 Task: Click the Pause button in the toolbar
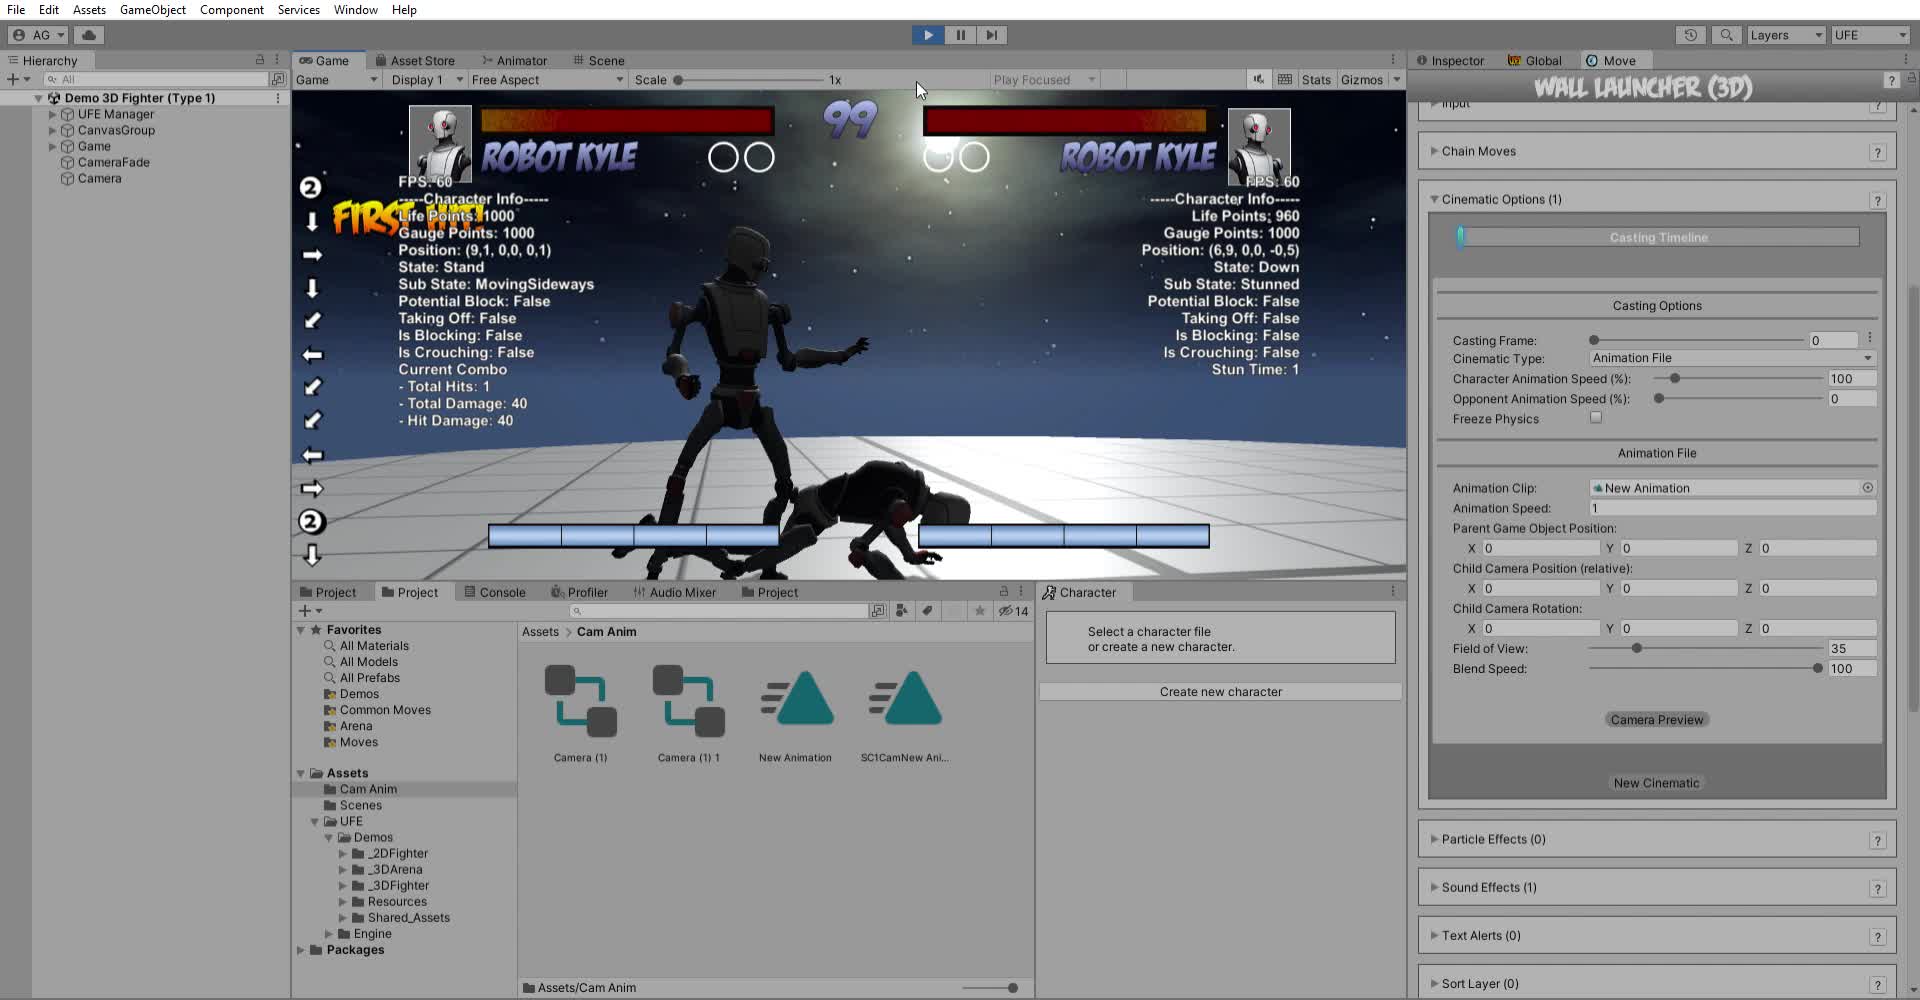(960, 35)
